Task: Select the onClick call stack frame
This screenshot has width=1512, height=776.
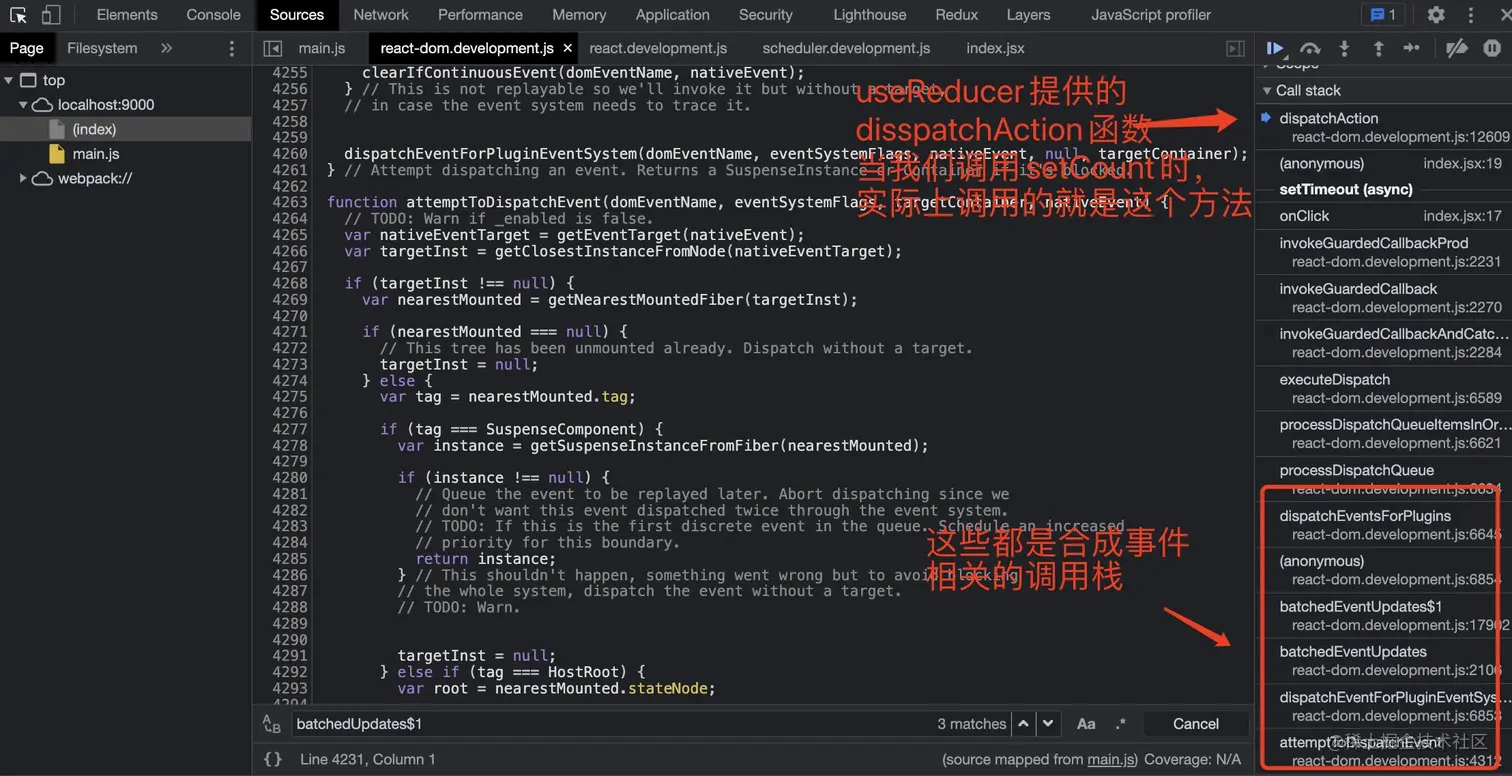Action: (1383, 215)
